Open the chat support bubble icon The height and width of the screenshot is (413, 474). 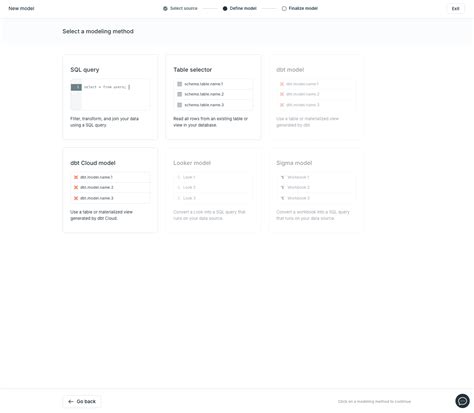pyautogui.click(x=462, y=401)
